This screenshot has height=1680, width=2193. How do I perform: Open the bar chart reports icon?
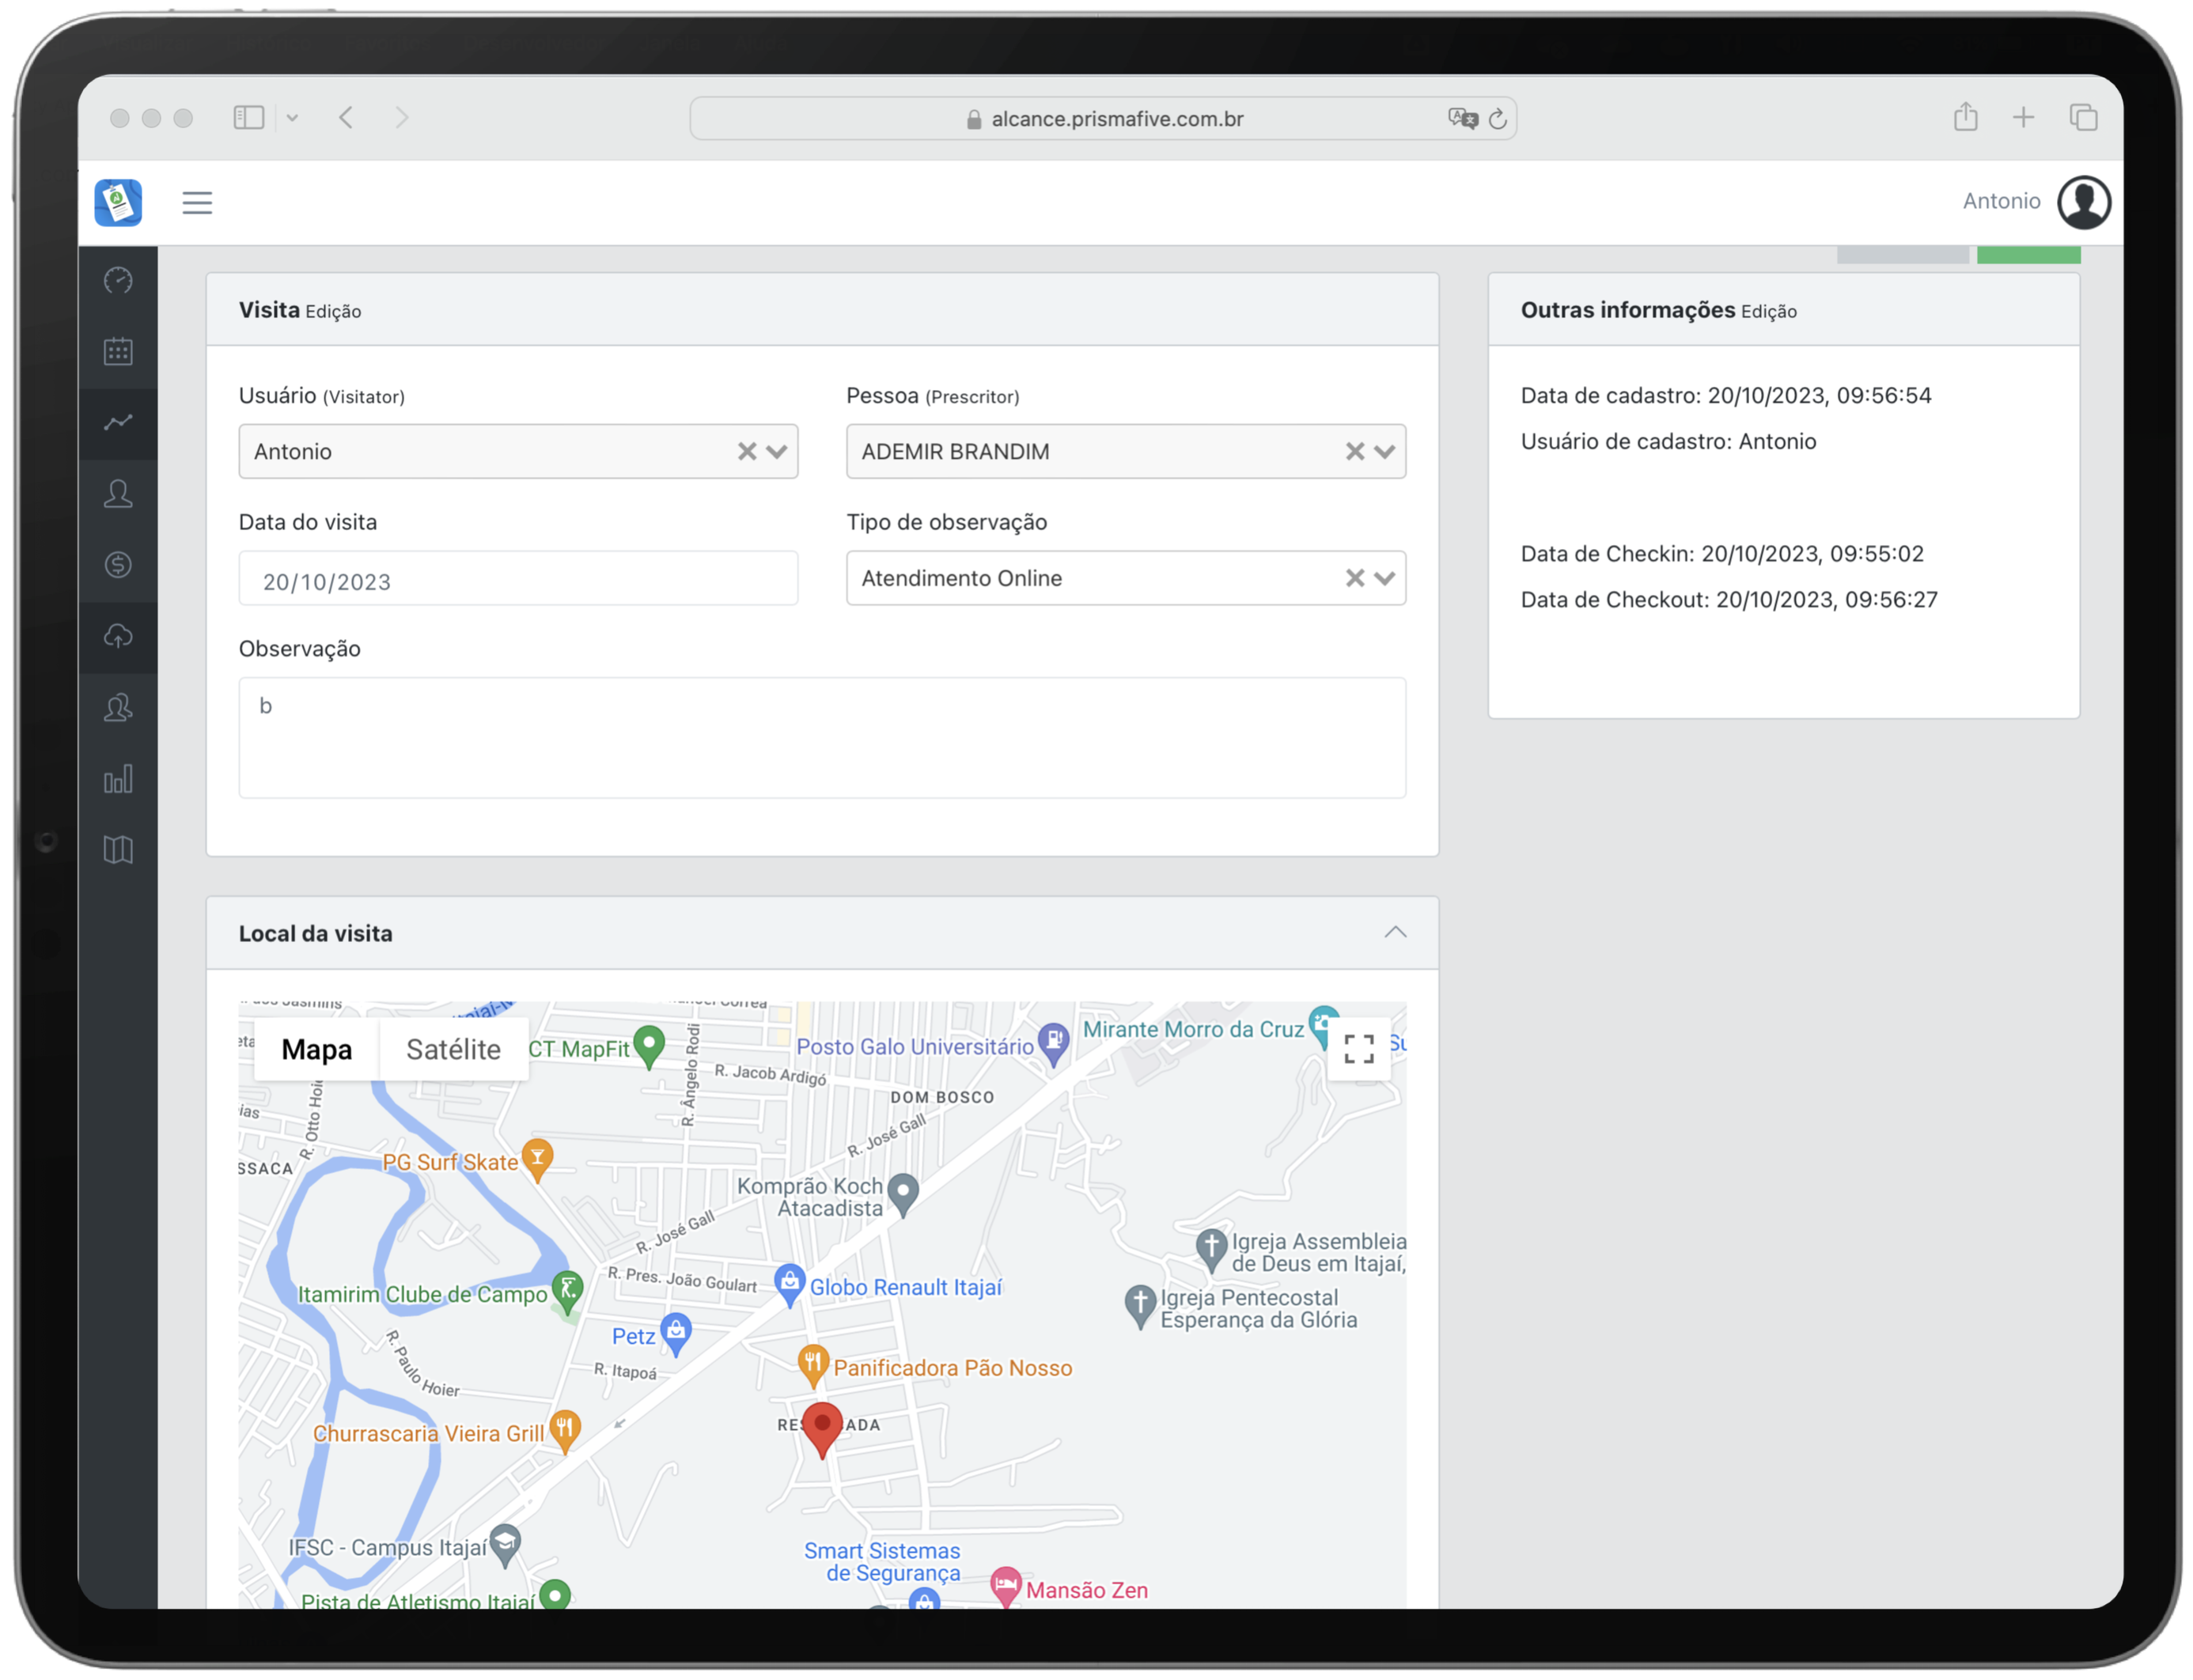[118, 779]
